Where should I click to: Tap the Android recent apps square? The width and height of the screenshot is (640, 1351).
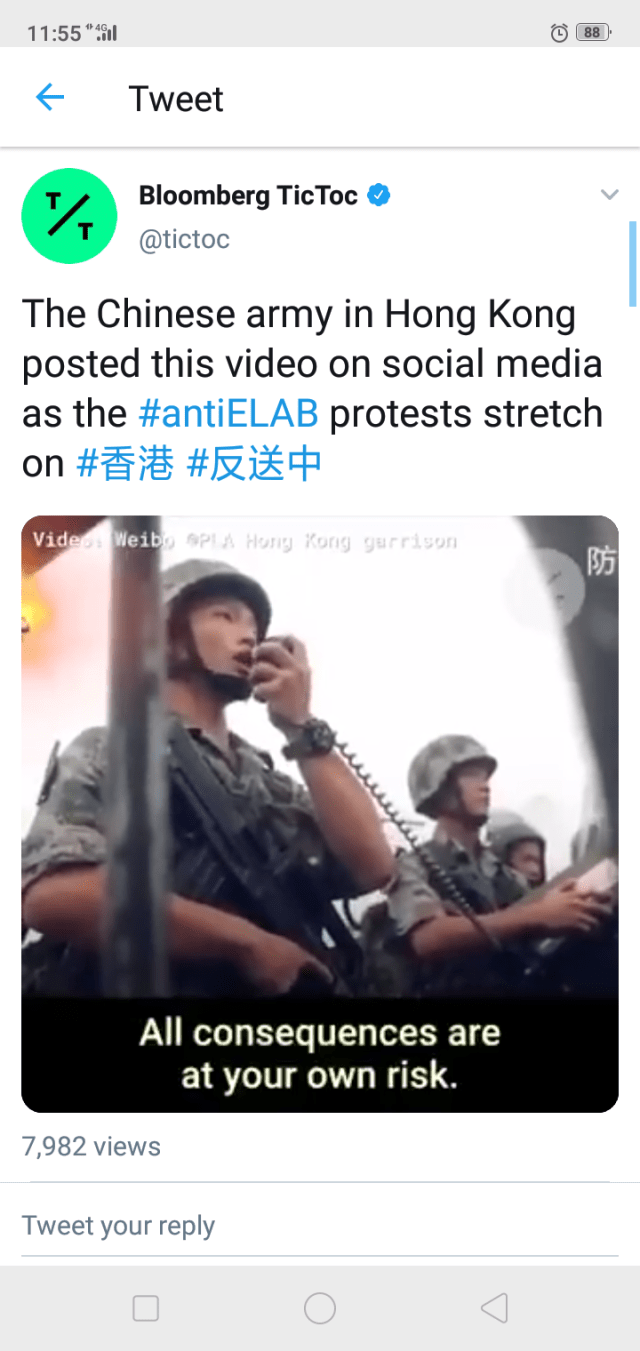[146, 1308]
